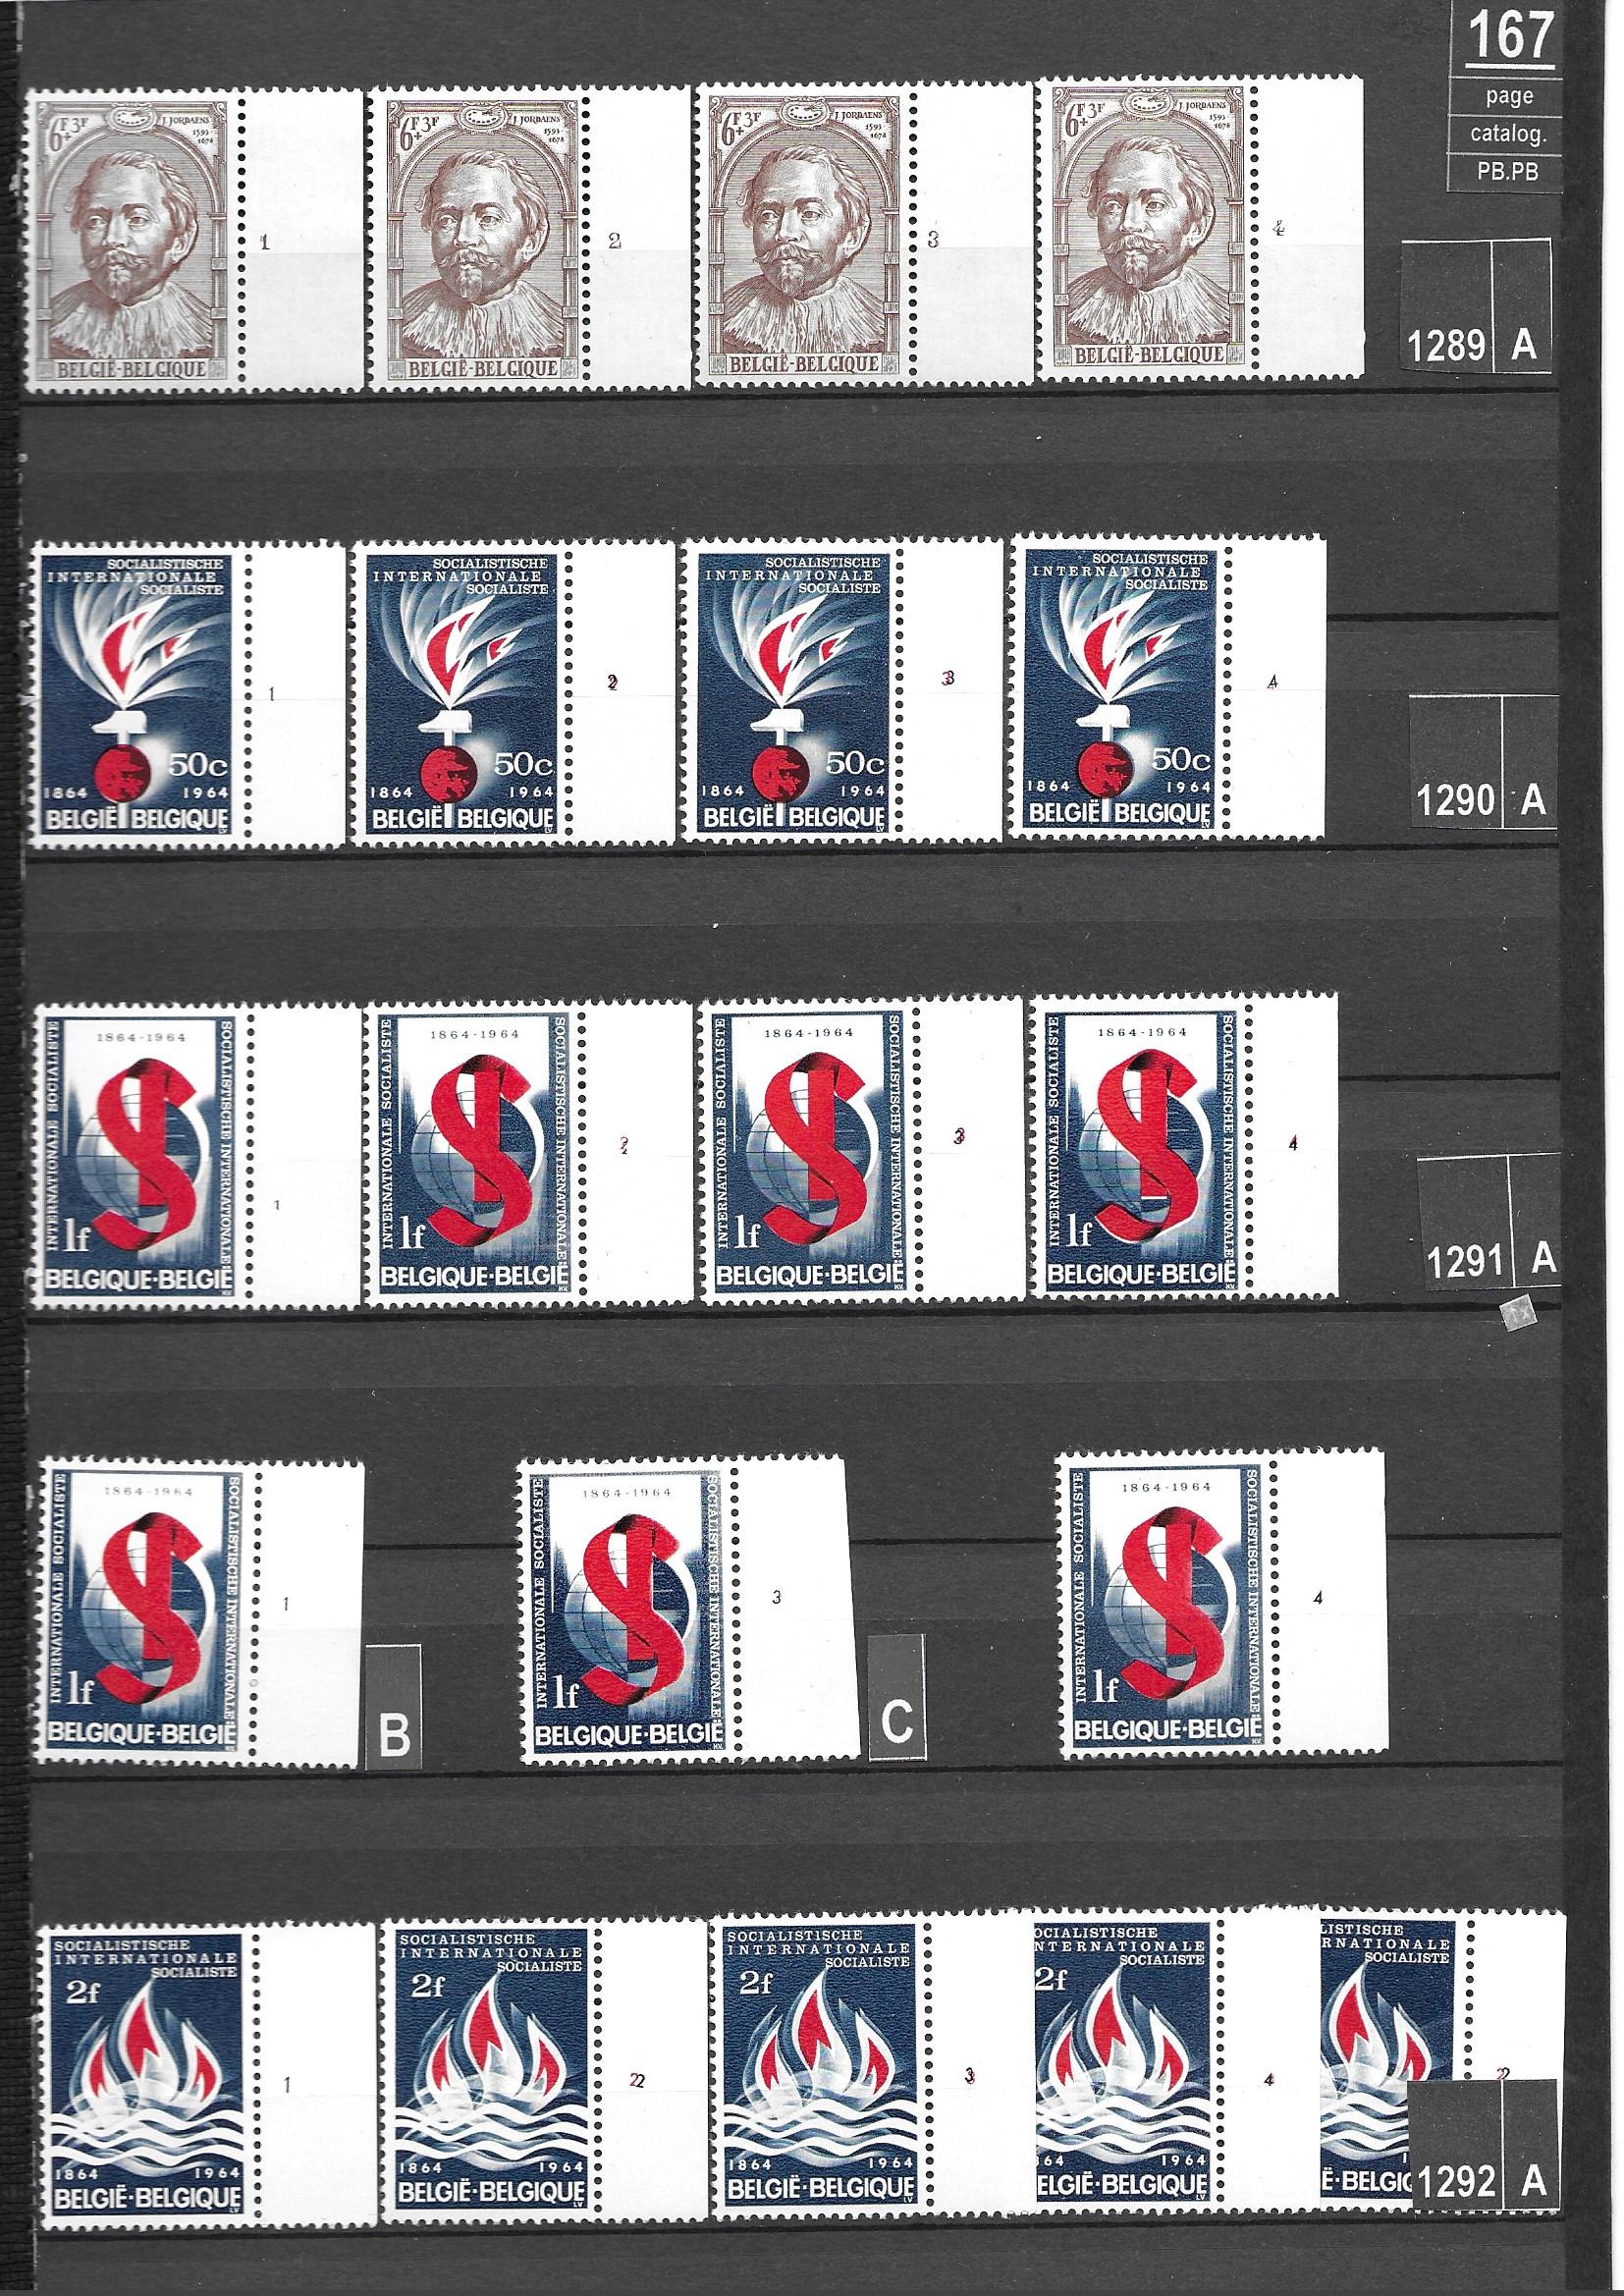This screenshot has width=1624, height=2296.
Task: Select the catalog number 1290 label
Action: point(1455,801)
